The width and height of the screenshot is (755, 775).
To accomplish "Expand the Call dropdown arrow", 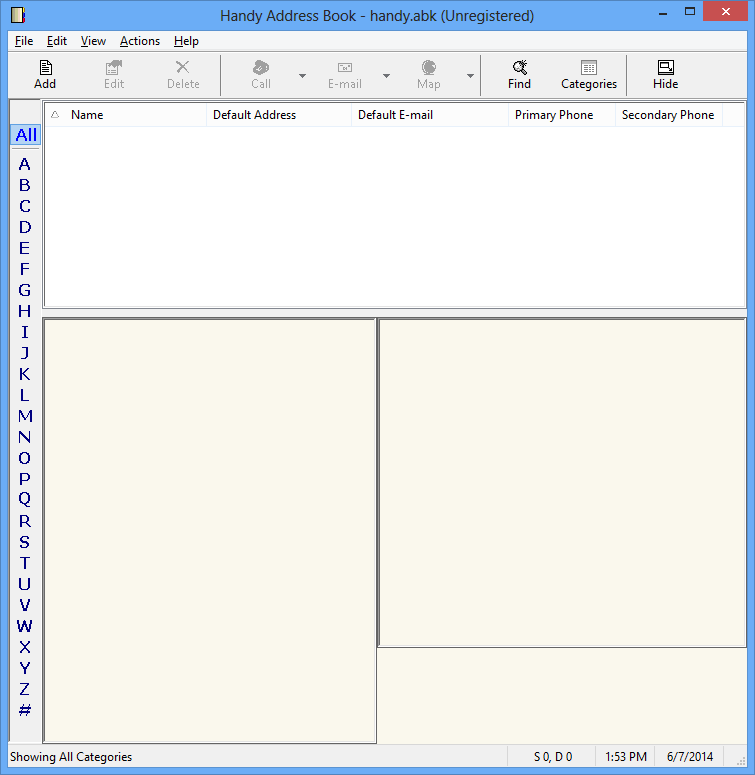I will click(x=302, y=76).
